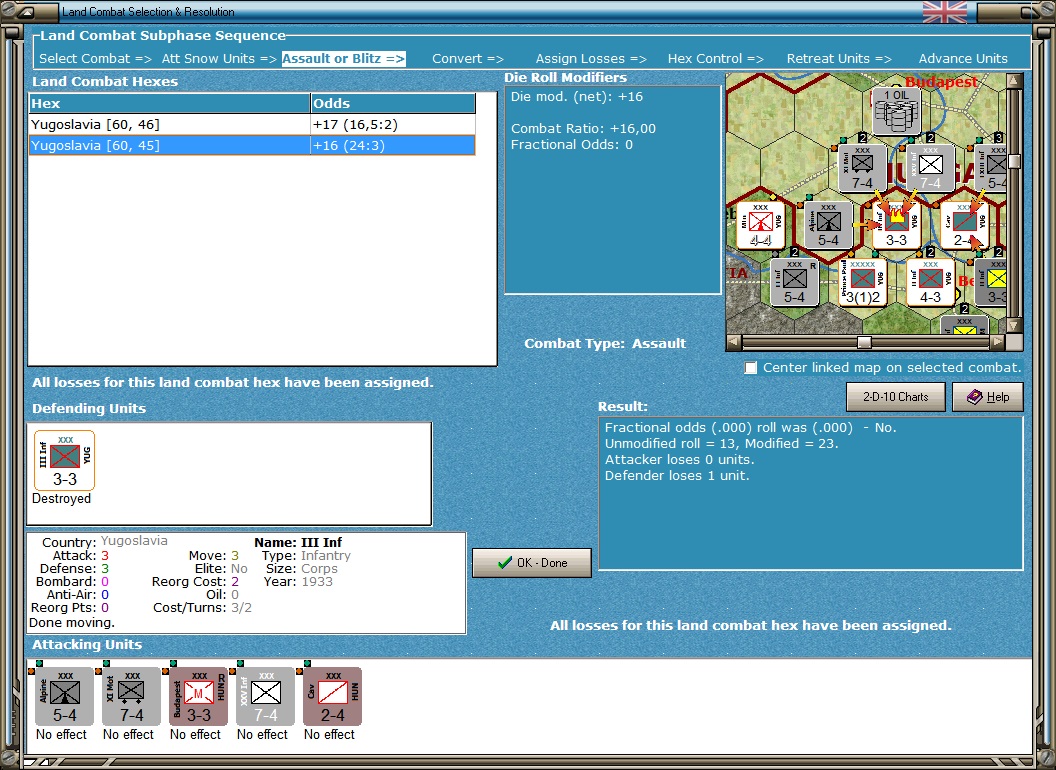Image resolution: width=1056 pixels, height=770 pixels.
Task: Click the Assault or Blitz subphase step
Action: (x=343, y=59)
